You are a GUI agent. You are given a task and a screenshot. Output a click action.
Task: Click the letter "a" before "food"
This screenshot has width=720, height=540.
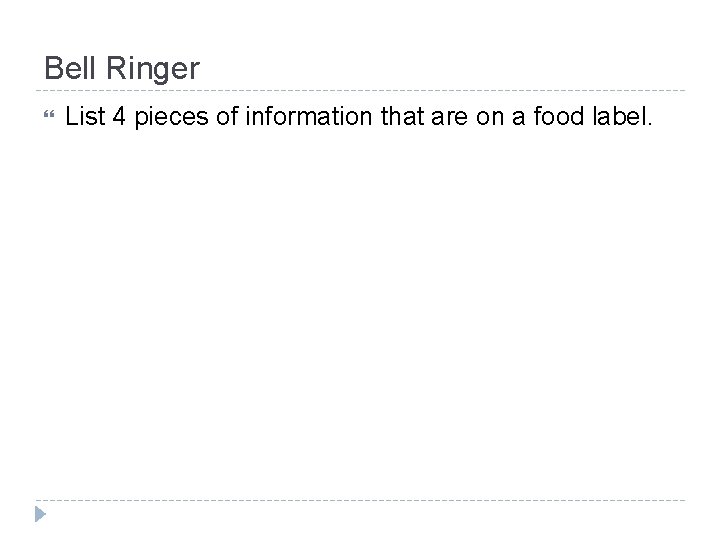518,118
